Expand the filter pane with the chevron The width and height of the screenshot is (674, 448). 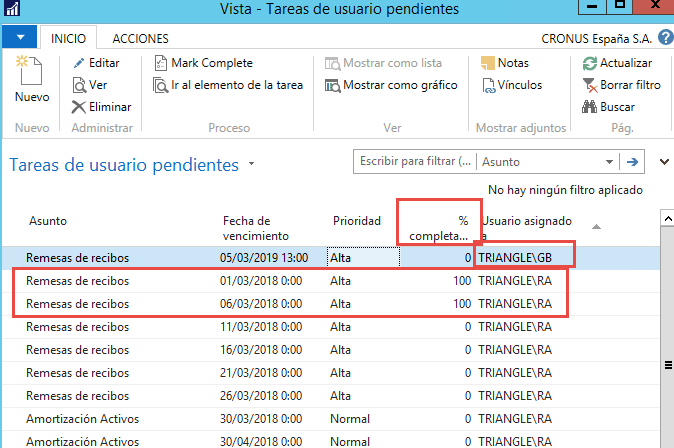(665, 162)
